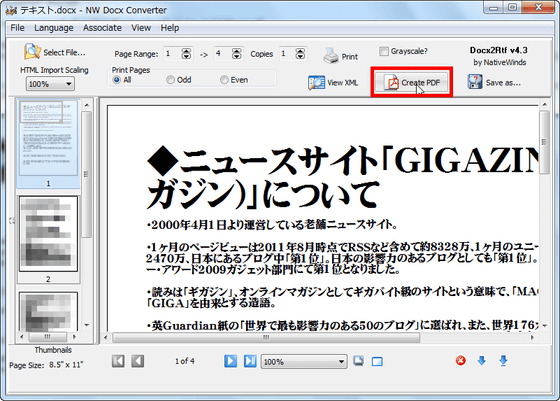
Task: Go to next page
Action: pos(230,361)
